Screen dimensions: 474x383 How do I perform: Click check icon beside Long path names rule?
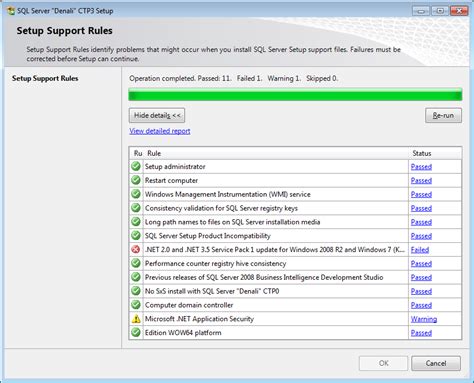pyautogui.click(x=136, y=222)
